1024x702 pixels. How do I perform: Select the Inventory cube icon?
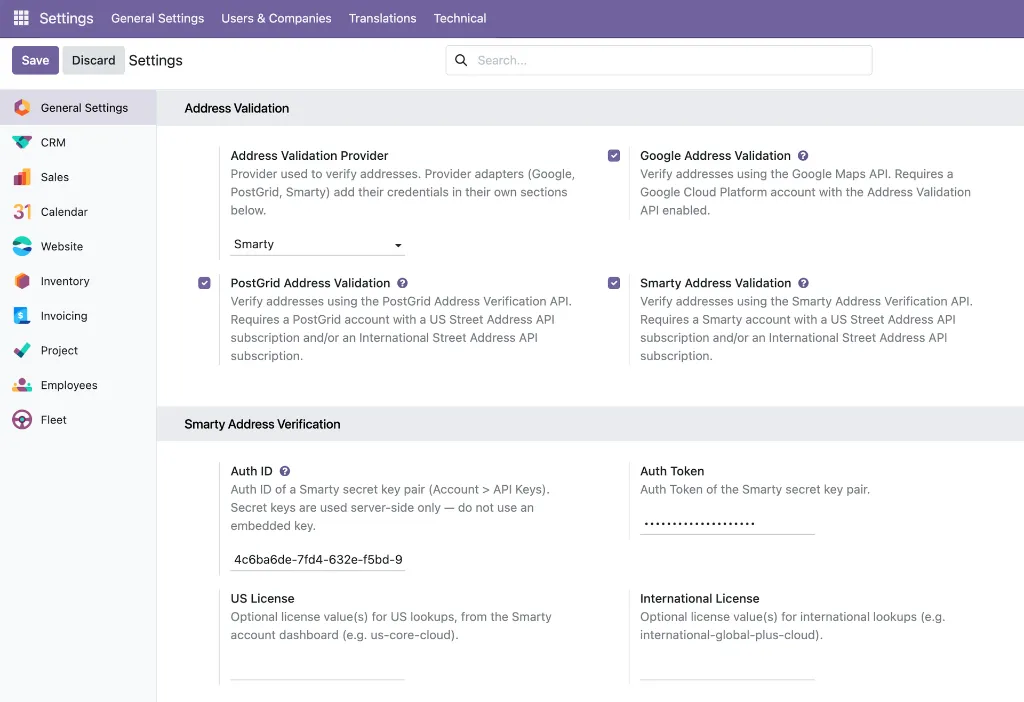coord(22,281)
